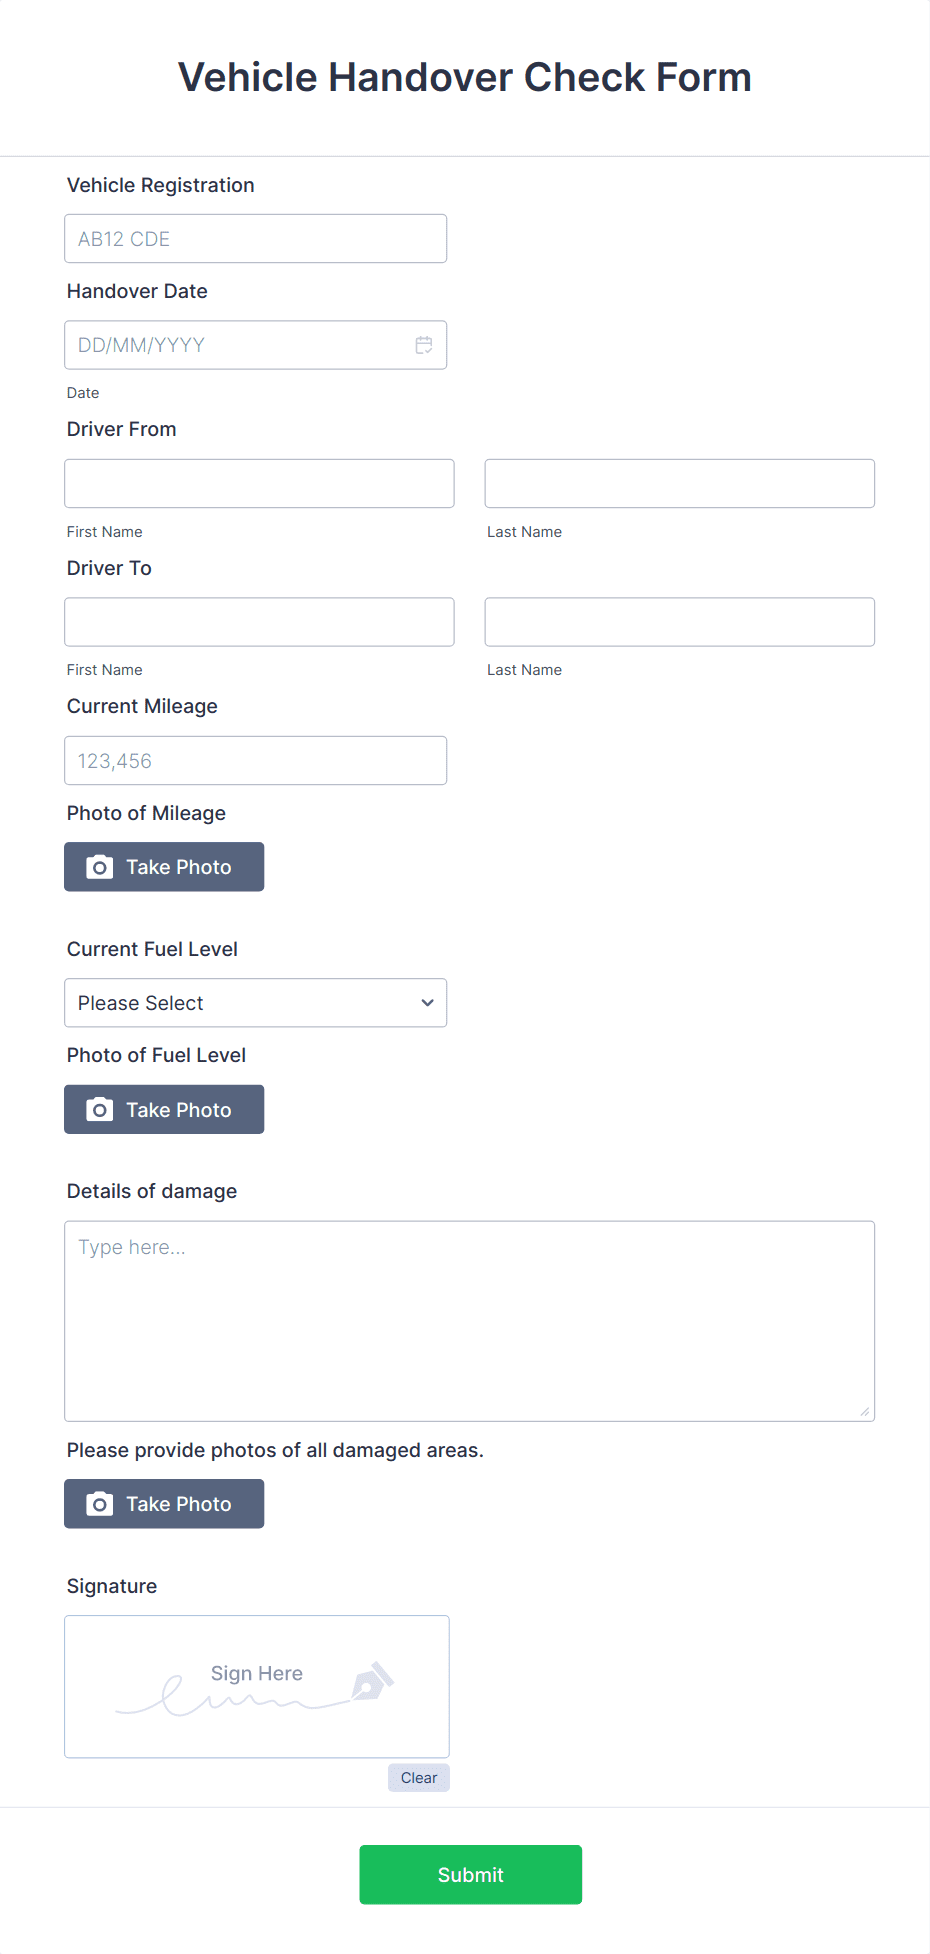The height and width of the screenshot is (1954, 930).
Task: Expand the Please Select fuel level dropdown
Action: (255, 1002)
